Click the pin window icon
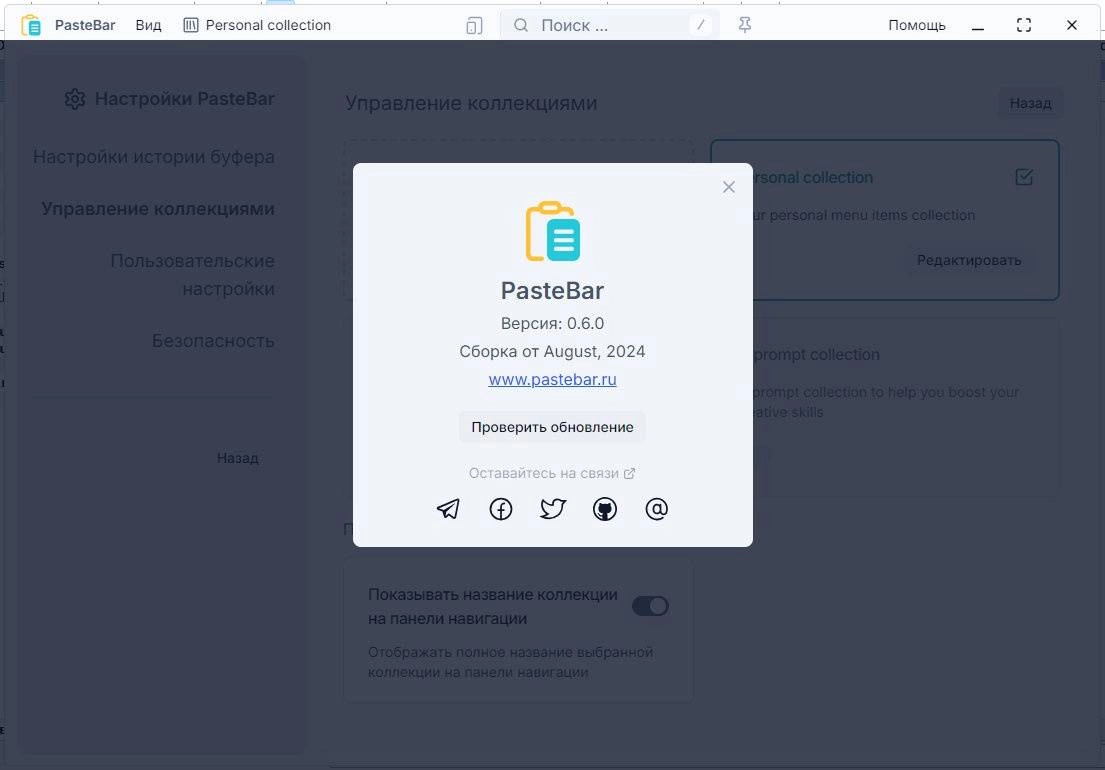1105x770 pixels. coord(744,25)
